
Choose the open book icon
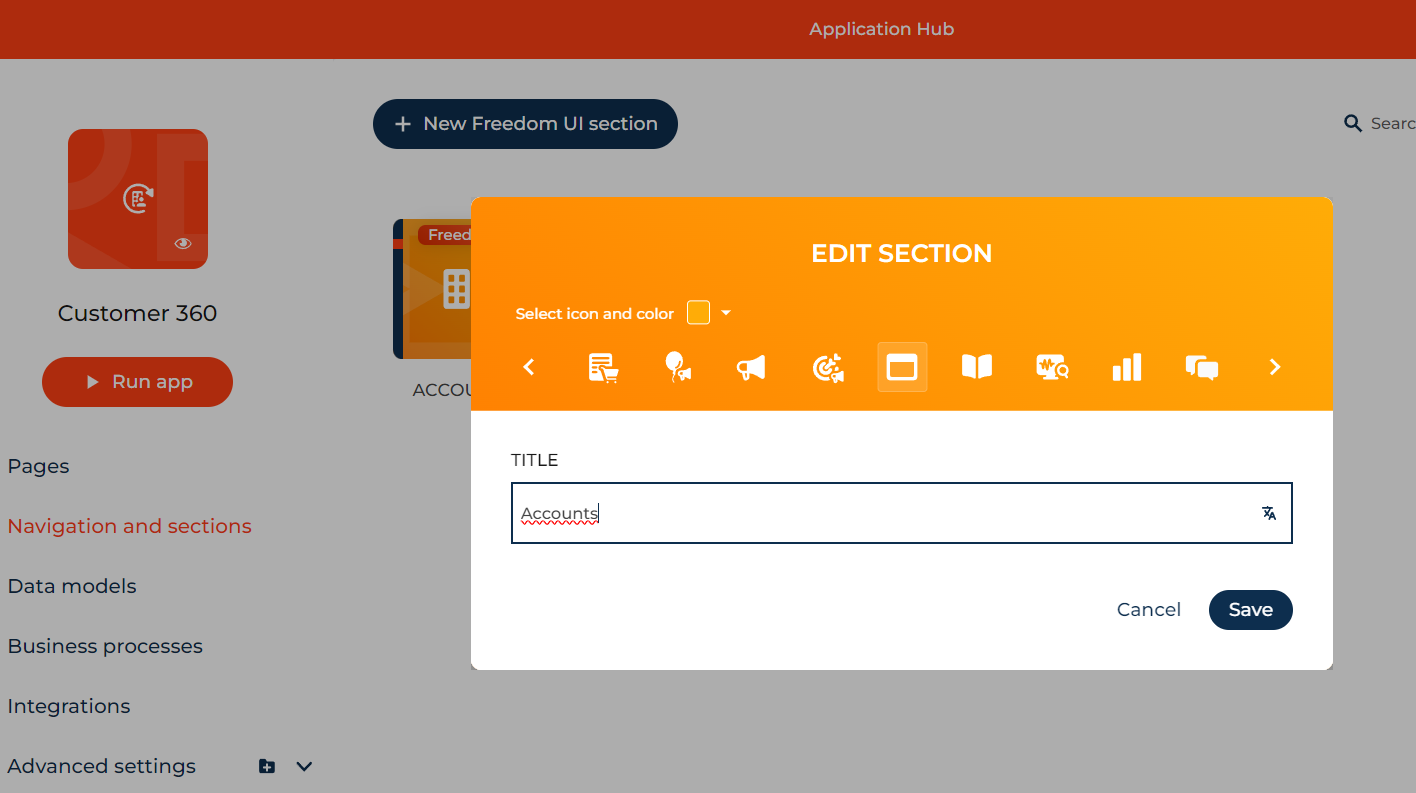pyautogui.click(x=977, y=367)
